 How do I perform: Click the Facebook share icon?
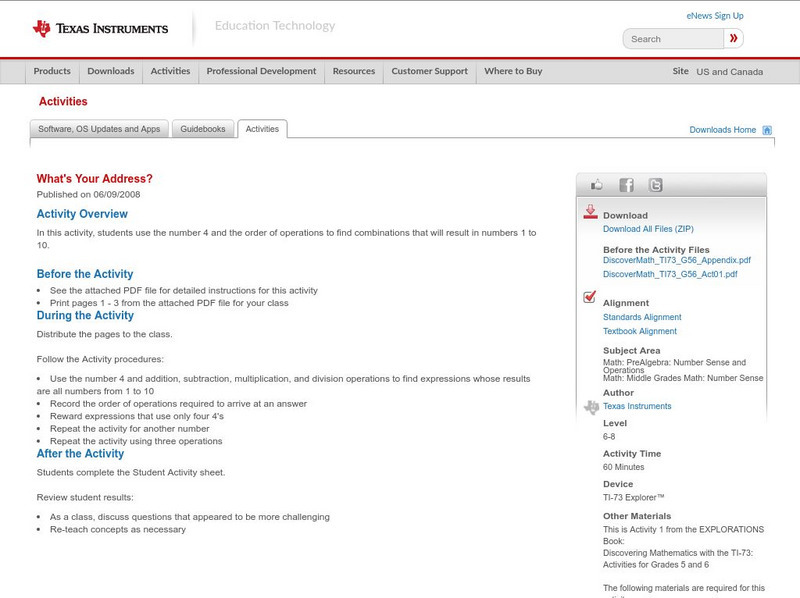(625, 184)
